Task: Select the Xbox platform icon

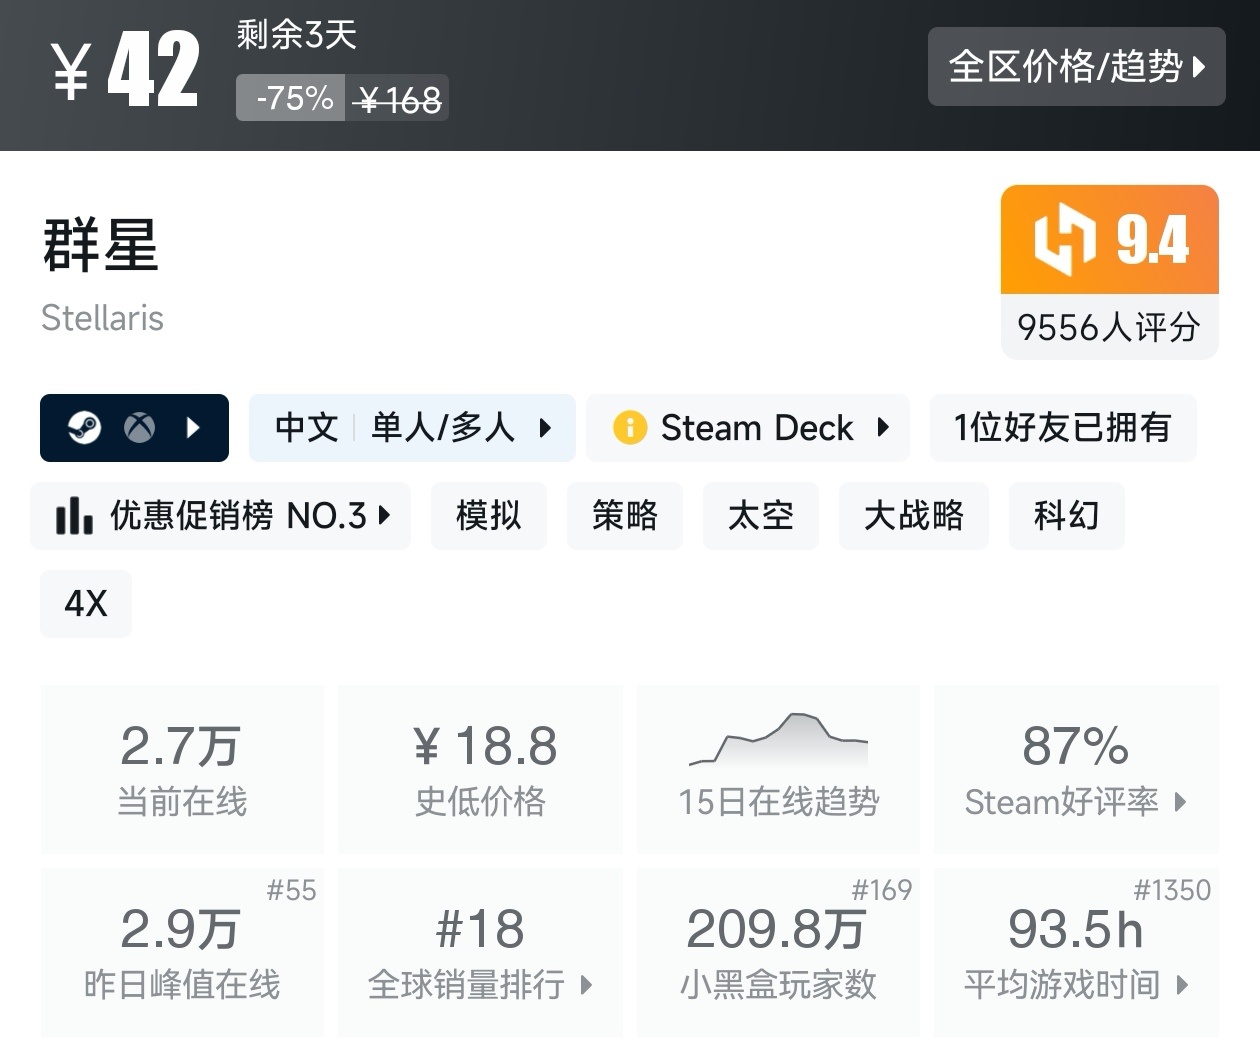Action: 138,428
